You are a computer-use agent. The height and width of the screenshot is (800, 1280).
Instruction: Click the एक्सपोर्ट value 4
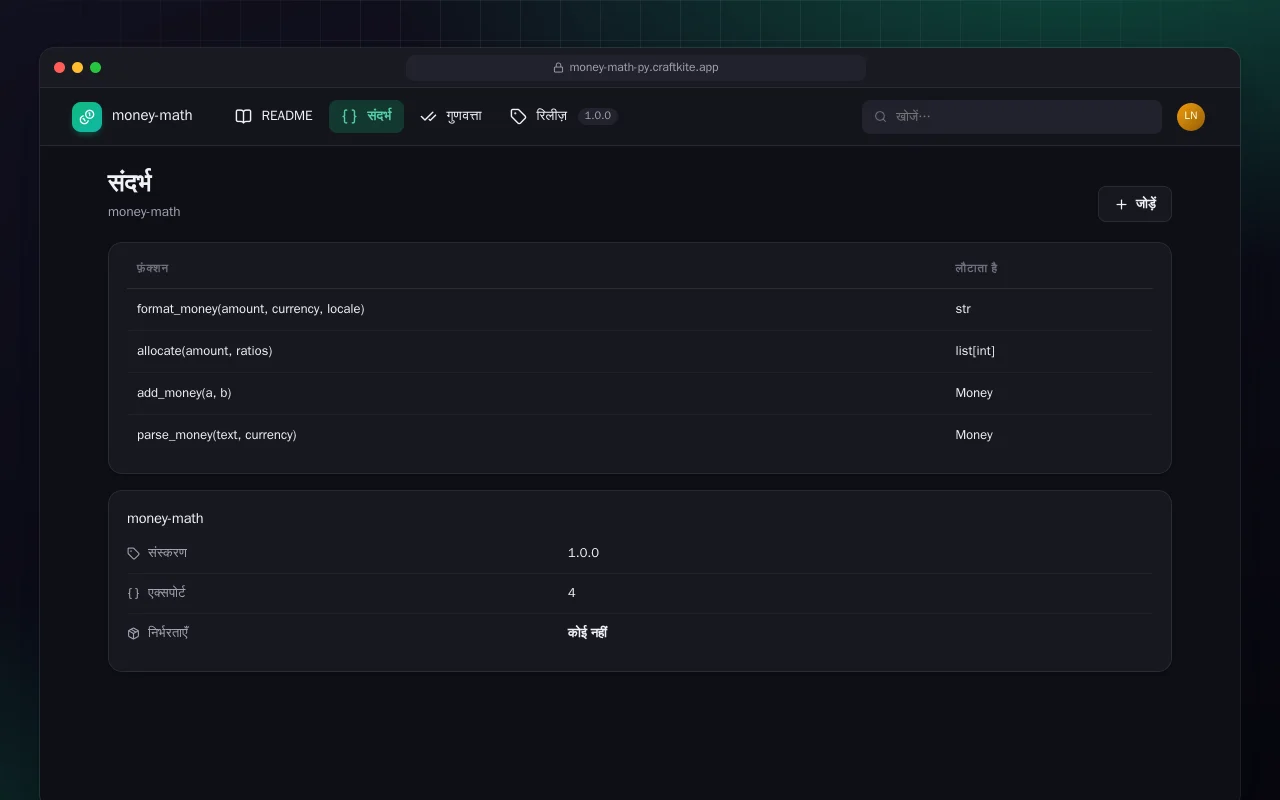pos(572,593)
